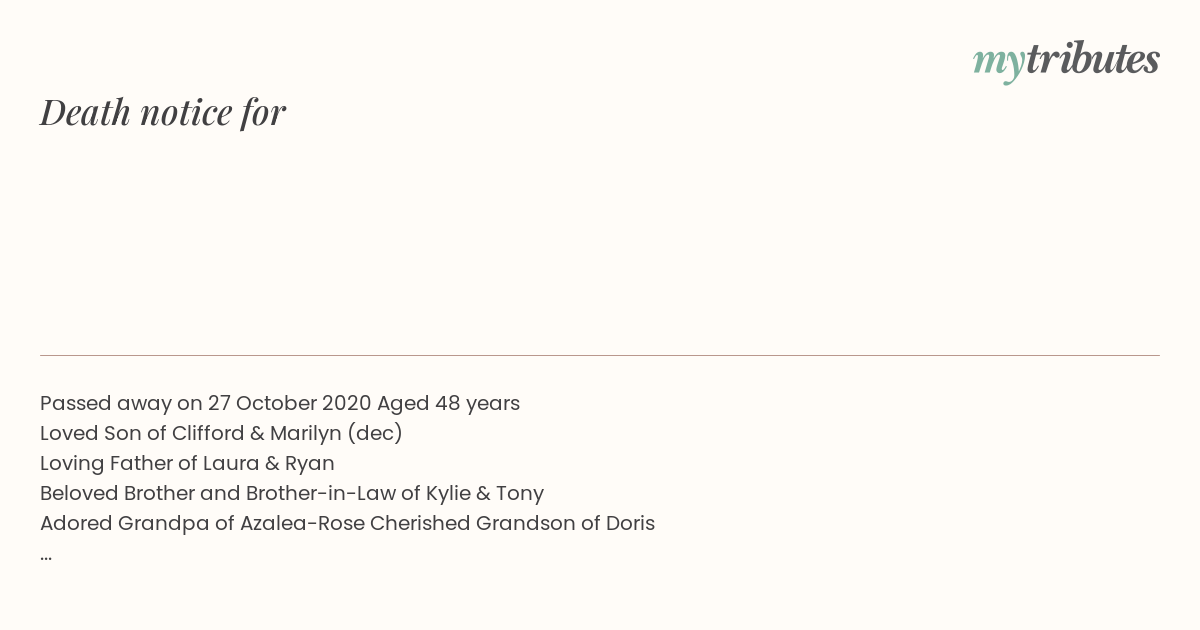Viewport: 1200px width, 630px height.
Task: Click the name "Doris" in the last line
Action: pyautogui.click(x=630, y=523)
